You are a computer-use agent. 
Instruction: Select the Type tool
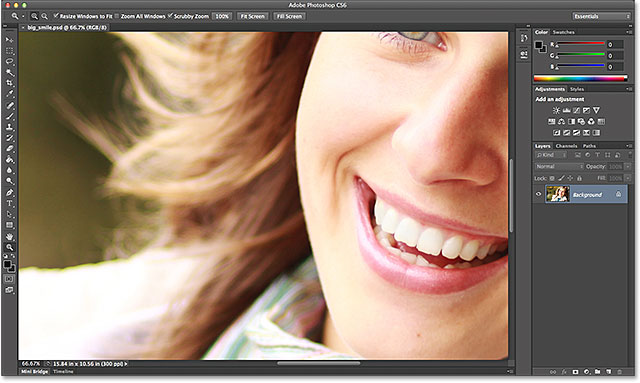(9, 203)
